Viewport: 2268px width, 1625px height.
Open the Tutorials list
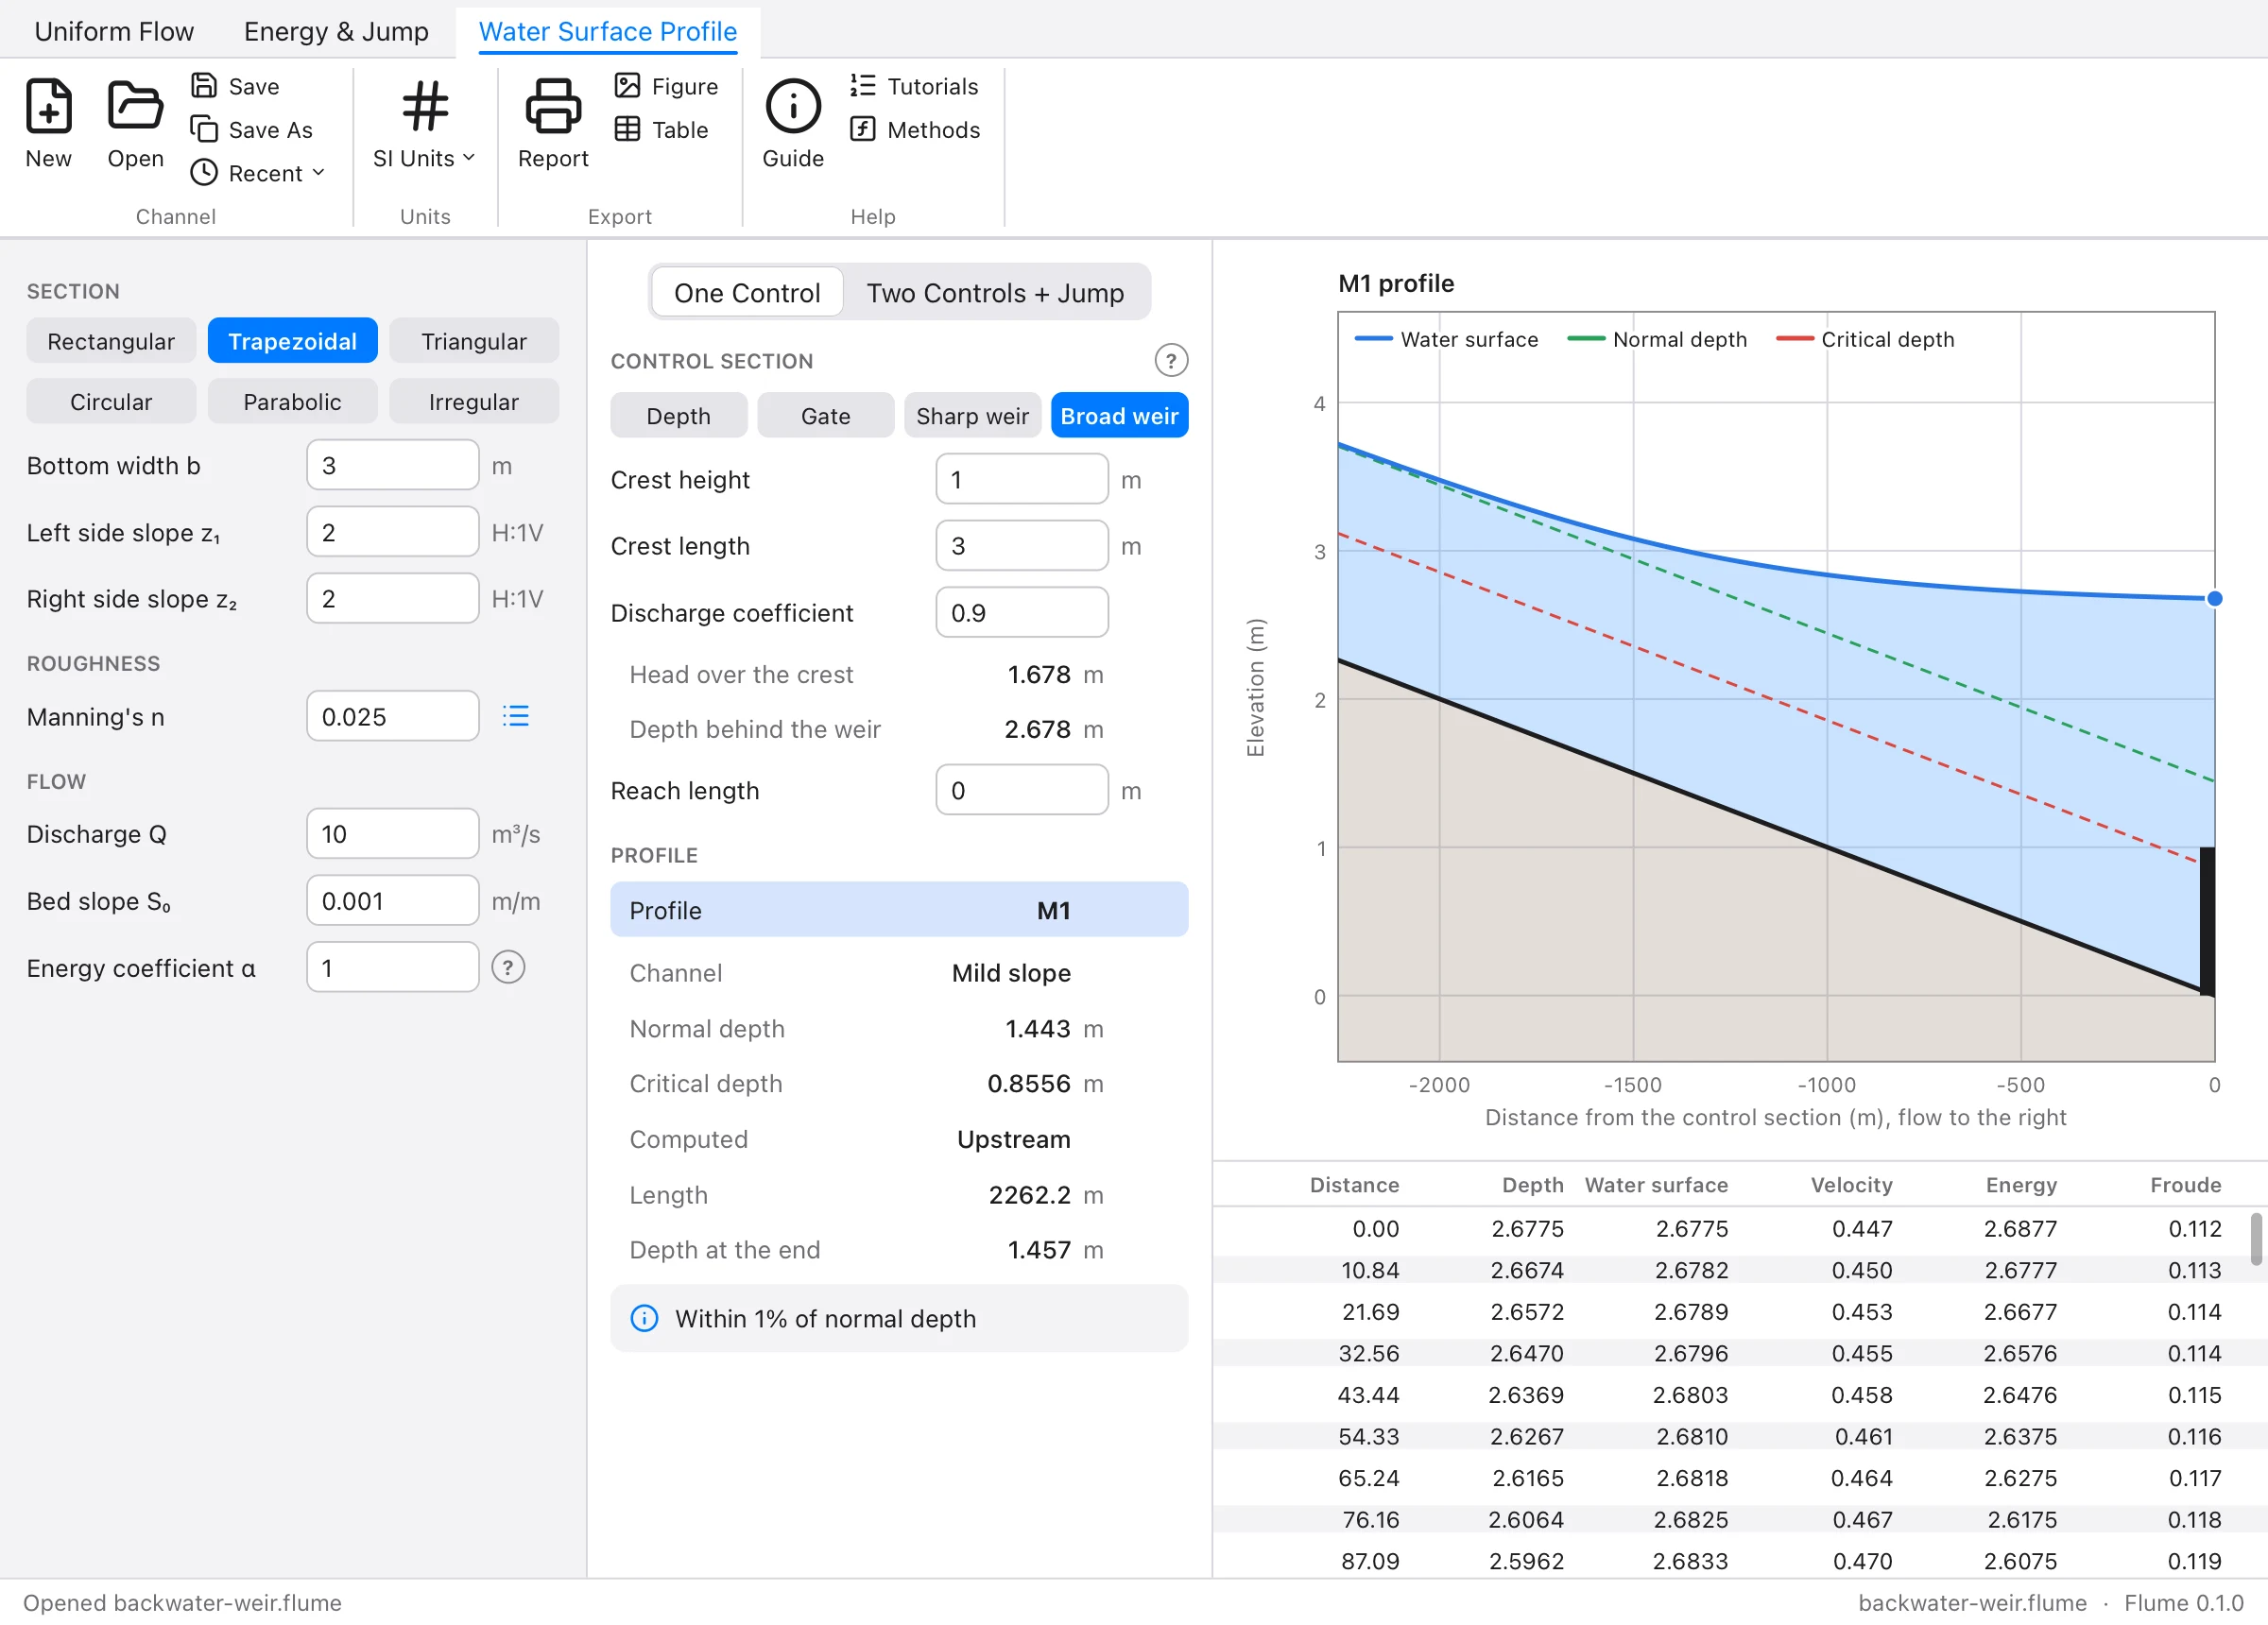tap(914, 86)
